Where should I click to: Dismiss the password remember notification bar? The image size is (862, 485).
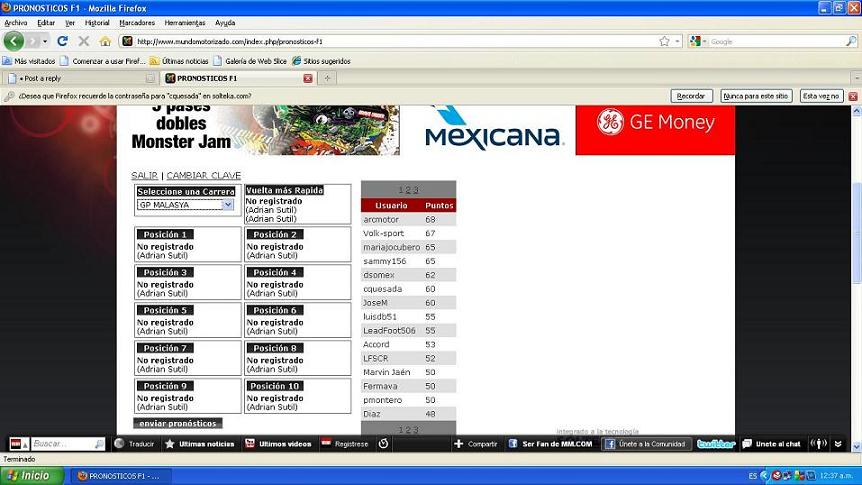tap(853, 96)
